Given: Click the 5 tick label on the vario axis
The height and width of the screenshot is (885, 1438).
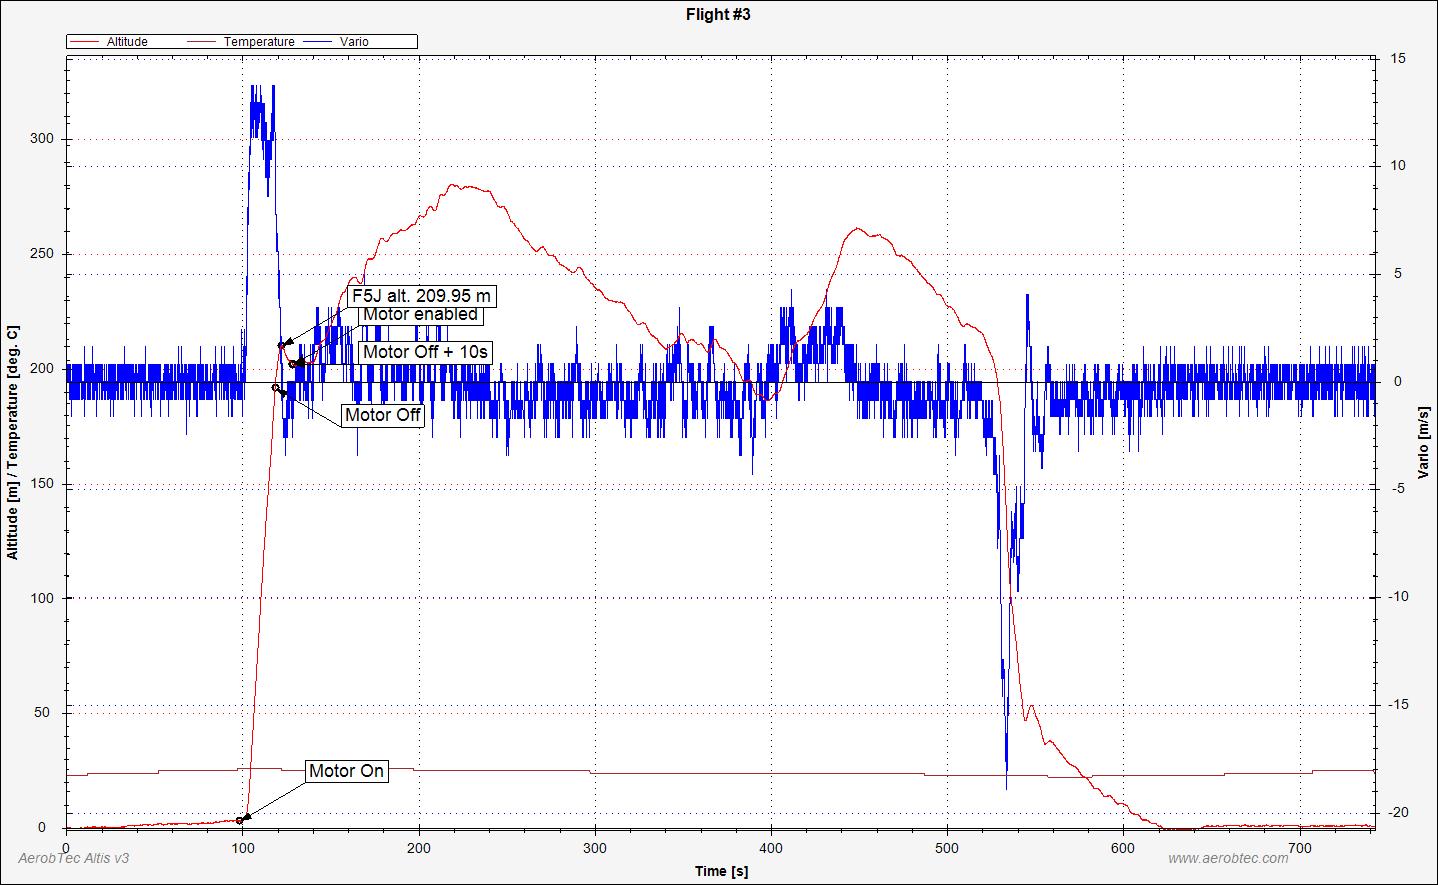Looking at the screenshot, I should pos(1399,274).
